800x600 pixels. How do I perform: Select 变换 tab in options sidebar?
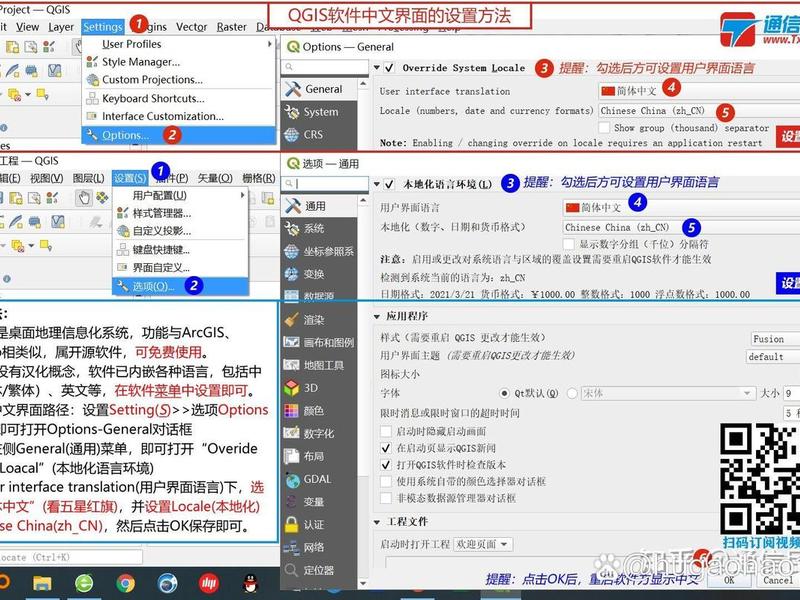pos(319,274)
